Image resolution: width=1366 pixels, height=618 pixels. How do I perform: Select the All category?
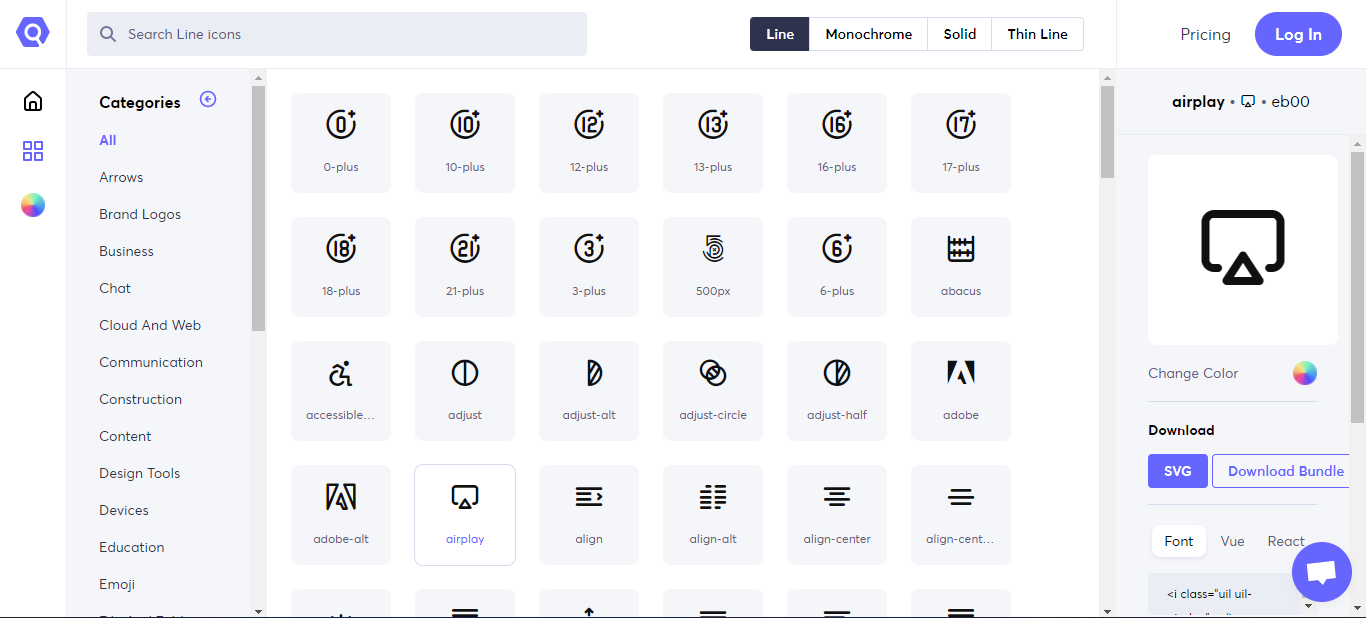coord(108,140)
